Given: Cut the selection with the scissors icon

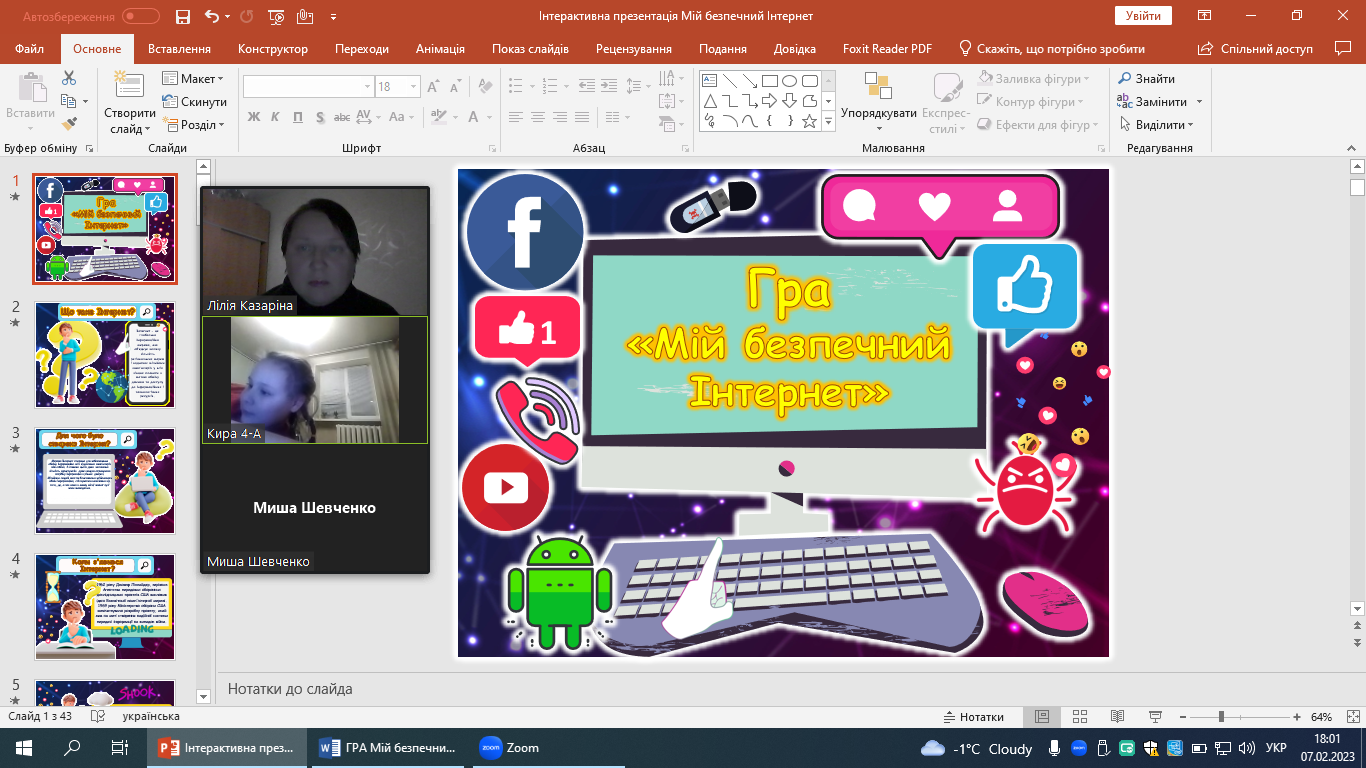Looking at the screenshot, I should [69, 78].
